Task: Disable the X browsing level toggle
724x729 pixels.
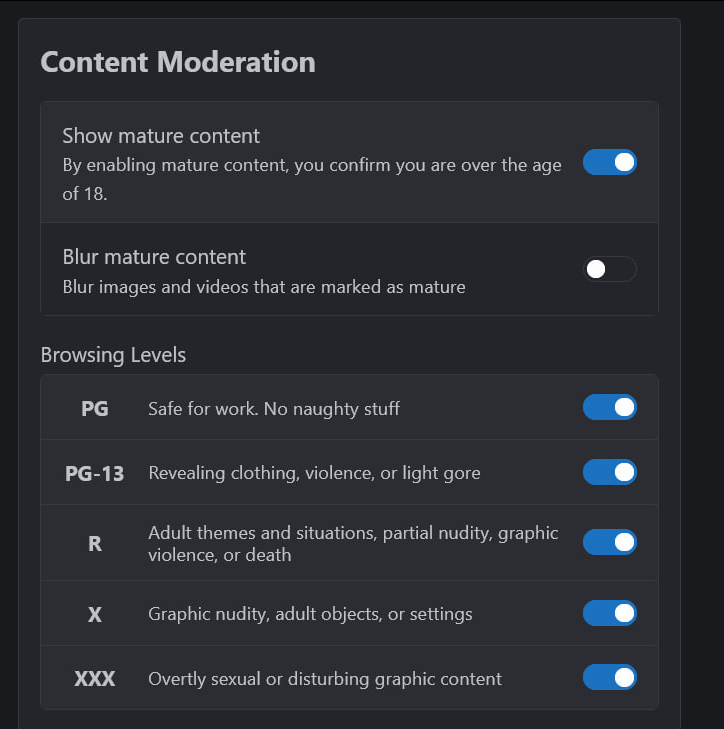Action: (x=609, y=613)
